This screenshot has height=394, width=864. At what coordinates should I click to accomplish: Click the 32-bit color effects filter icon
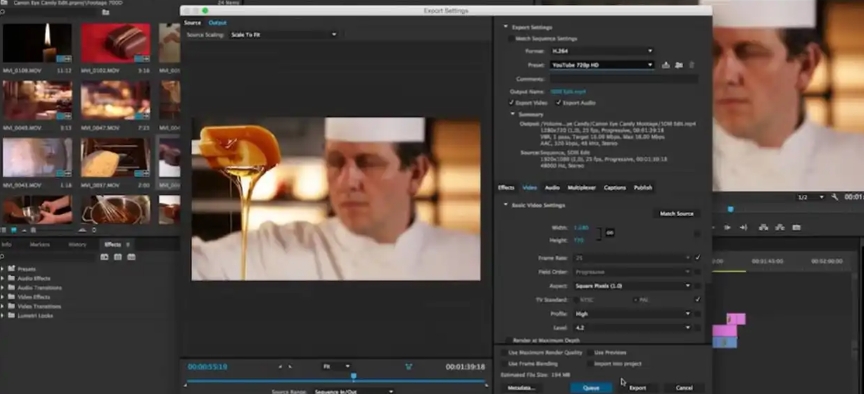117,257
